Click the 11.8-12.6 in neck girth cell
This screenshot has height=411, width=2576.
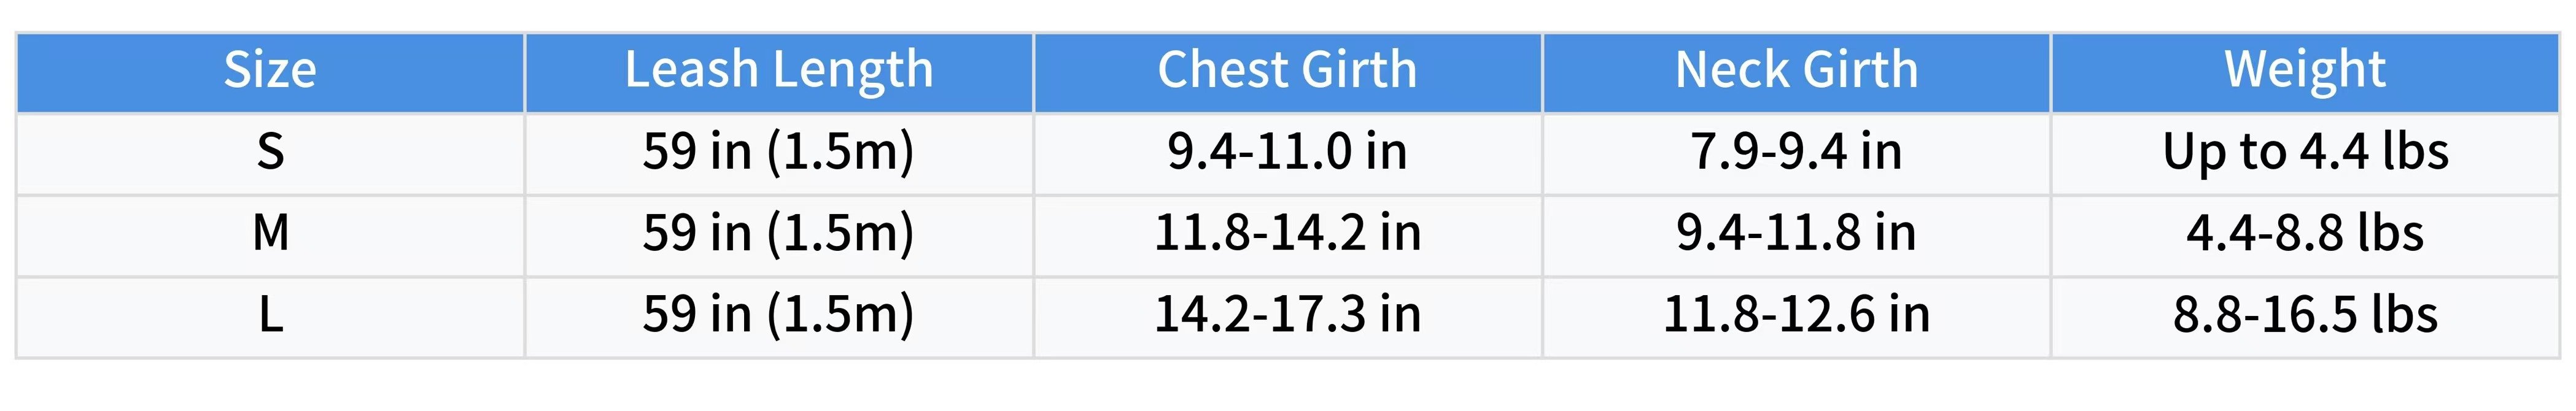1797,317
